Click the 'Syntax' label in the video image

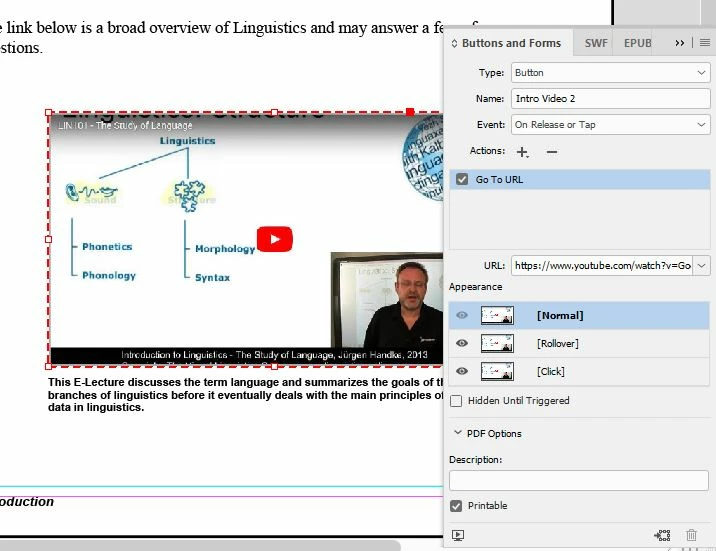(212, 278)
